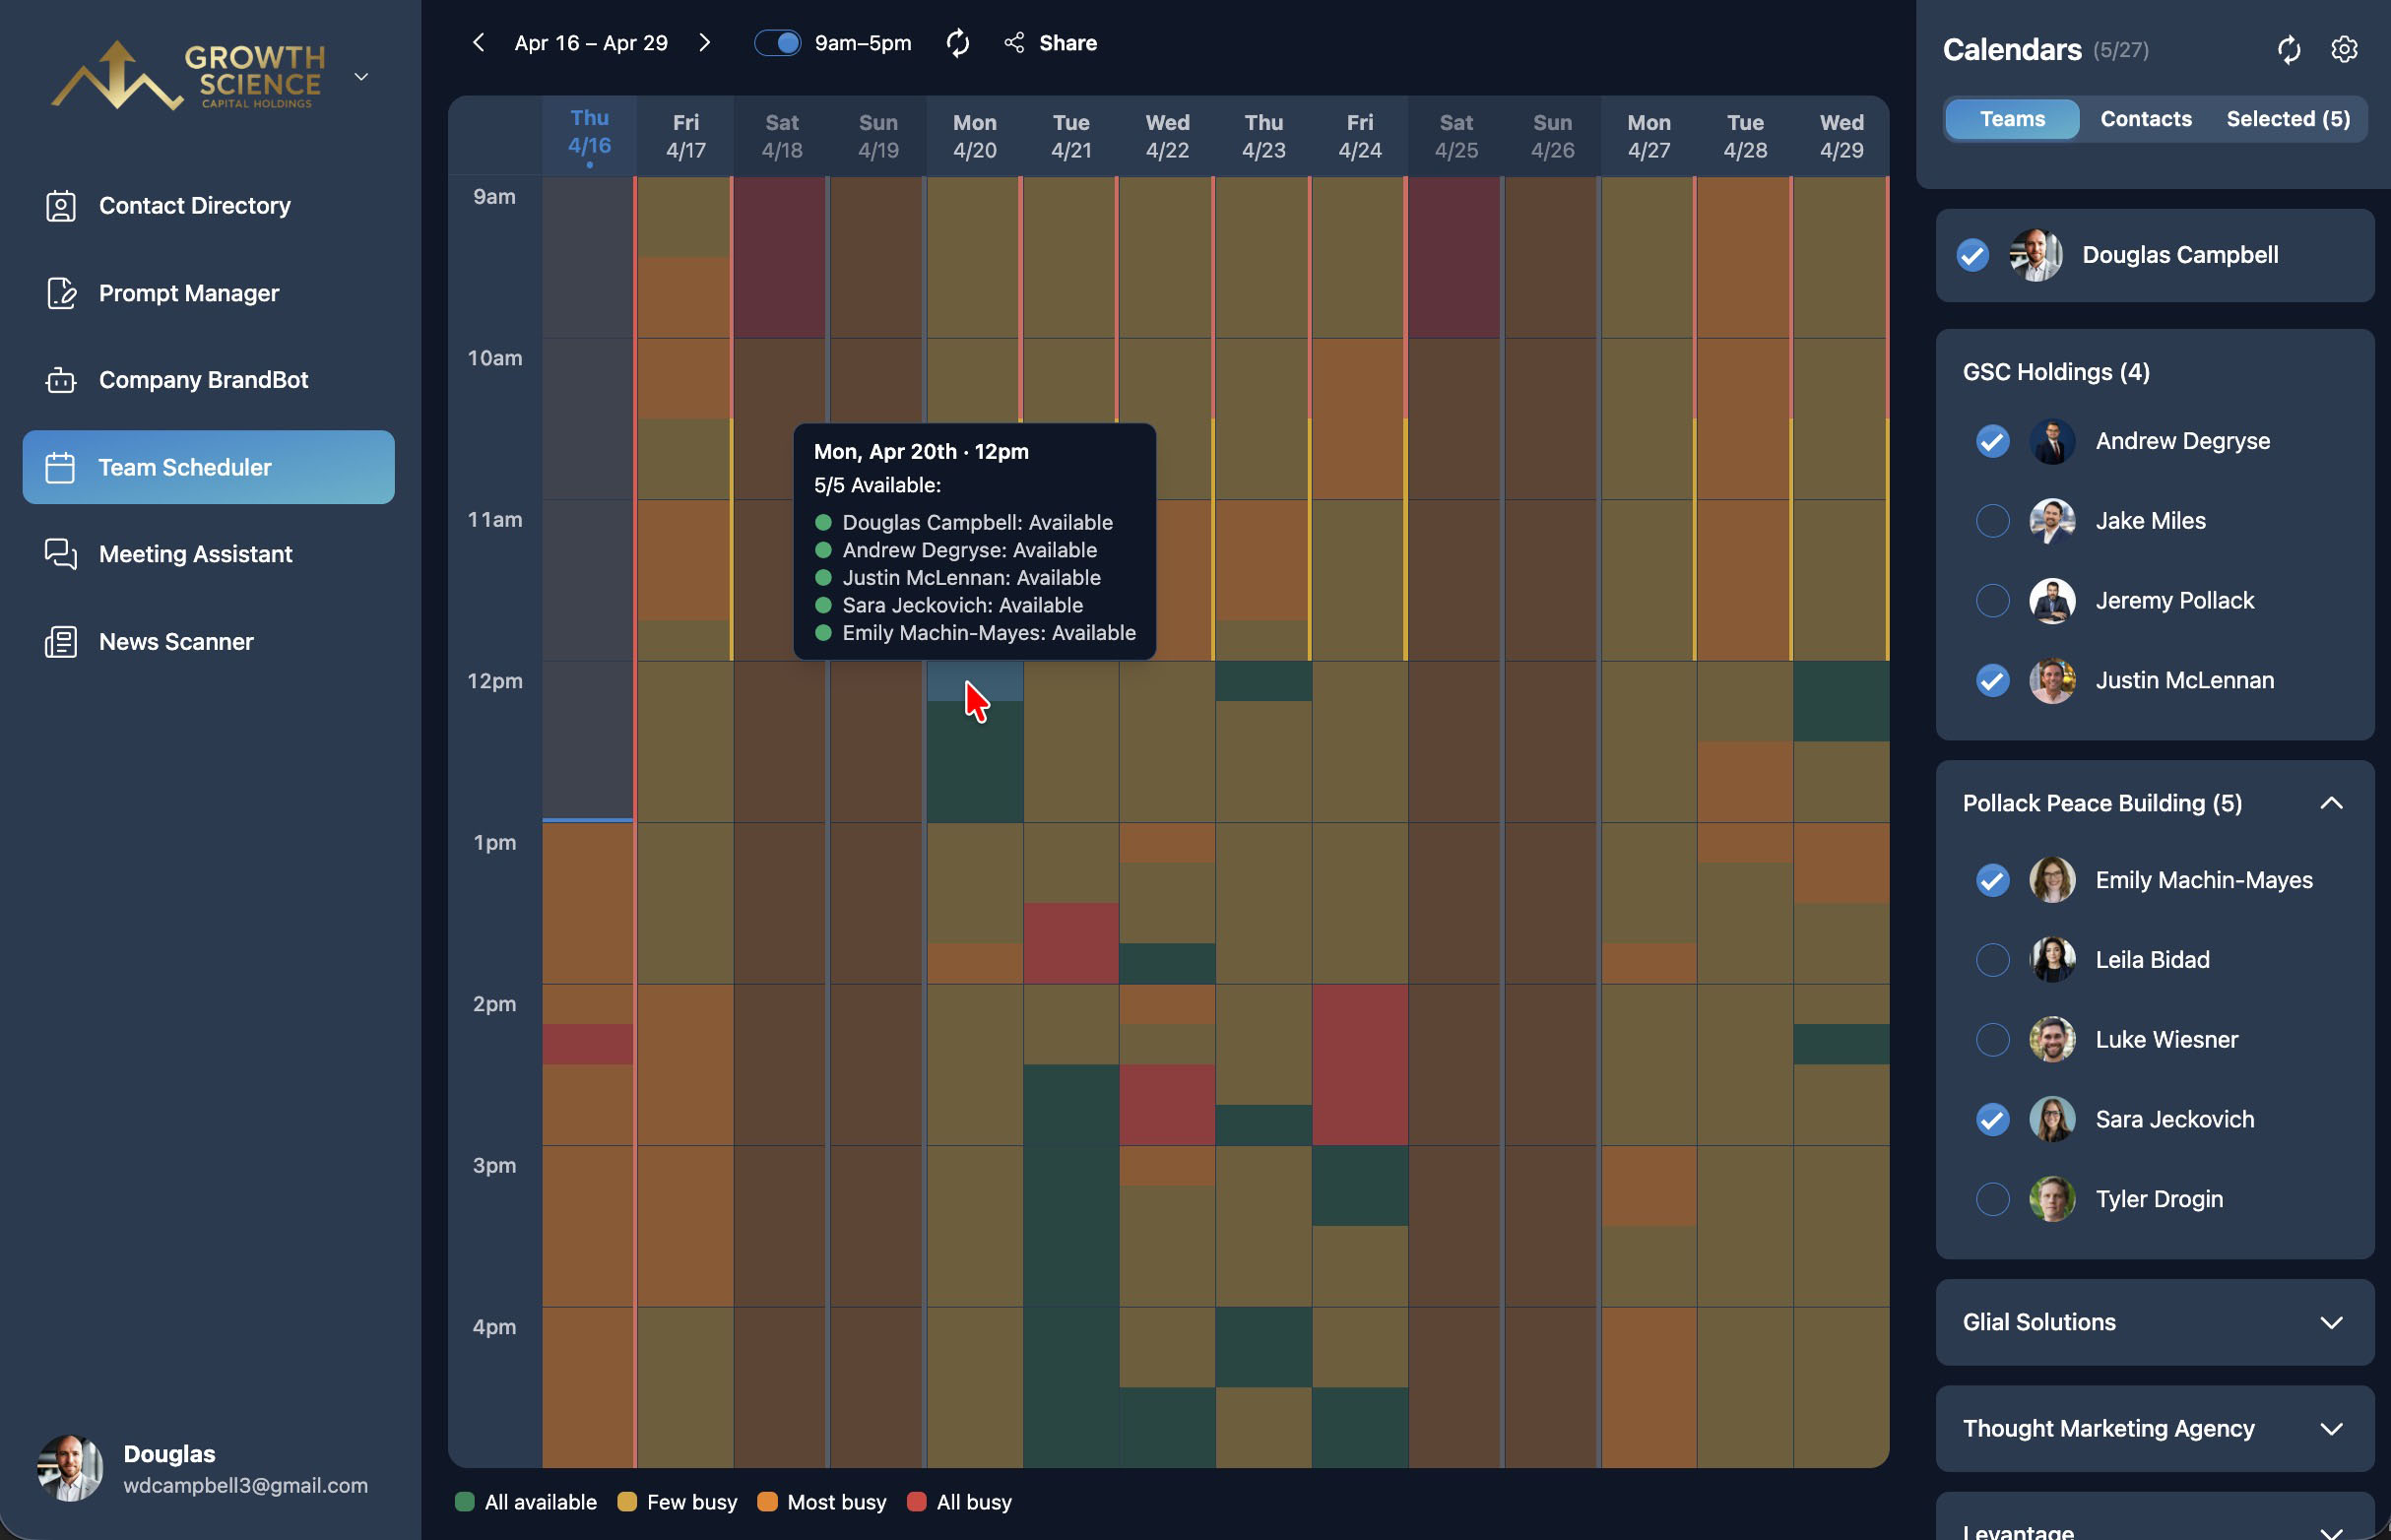Viewport: 2391px width, 1540px height.
Task: Refresh the schedule grid
Action: click(x=958, y=43)
